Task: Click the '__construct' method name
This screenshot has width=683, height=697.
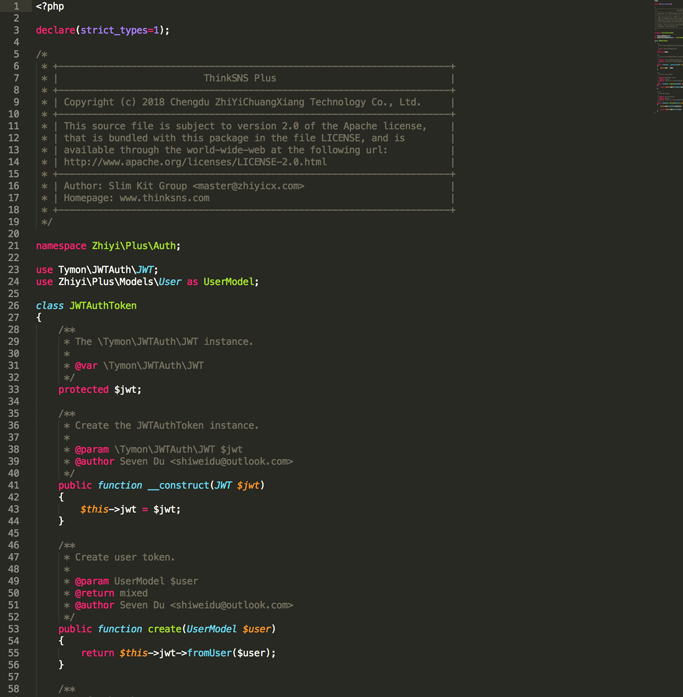Action: coord(178,485)
